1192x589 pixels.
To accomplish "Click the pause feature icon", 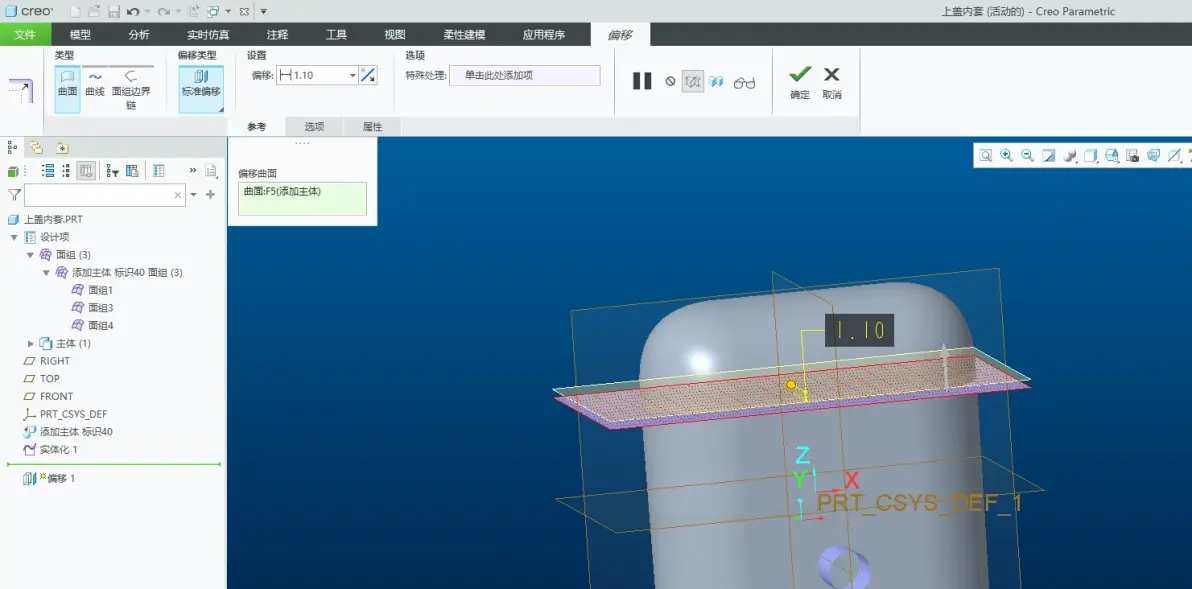I will click(642, 81).
